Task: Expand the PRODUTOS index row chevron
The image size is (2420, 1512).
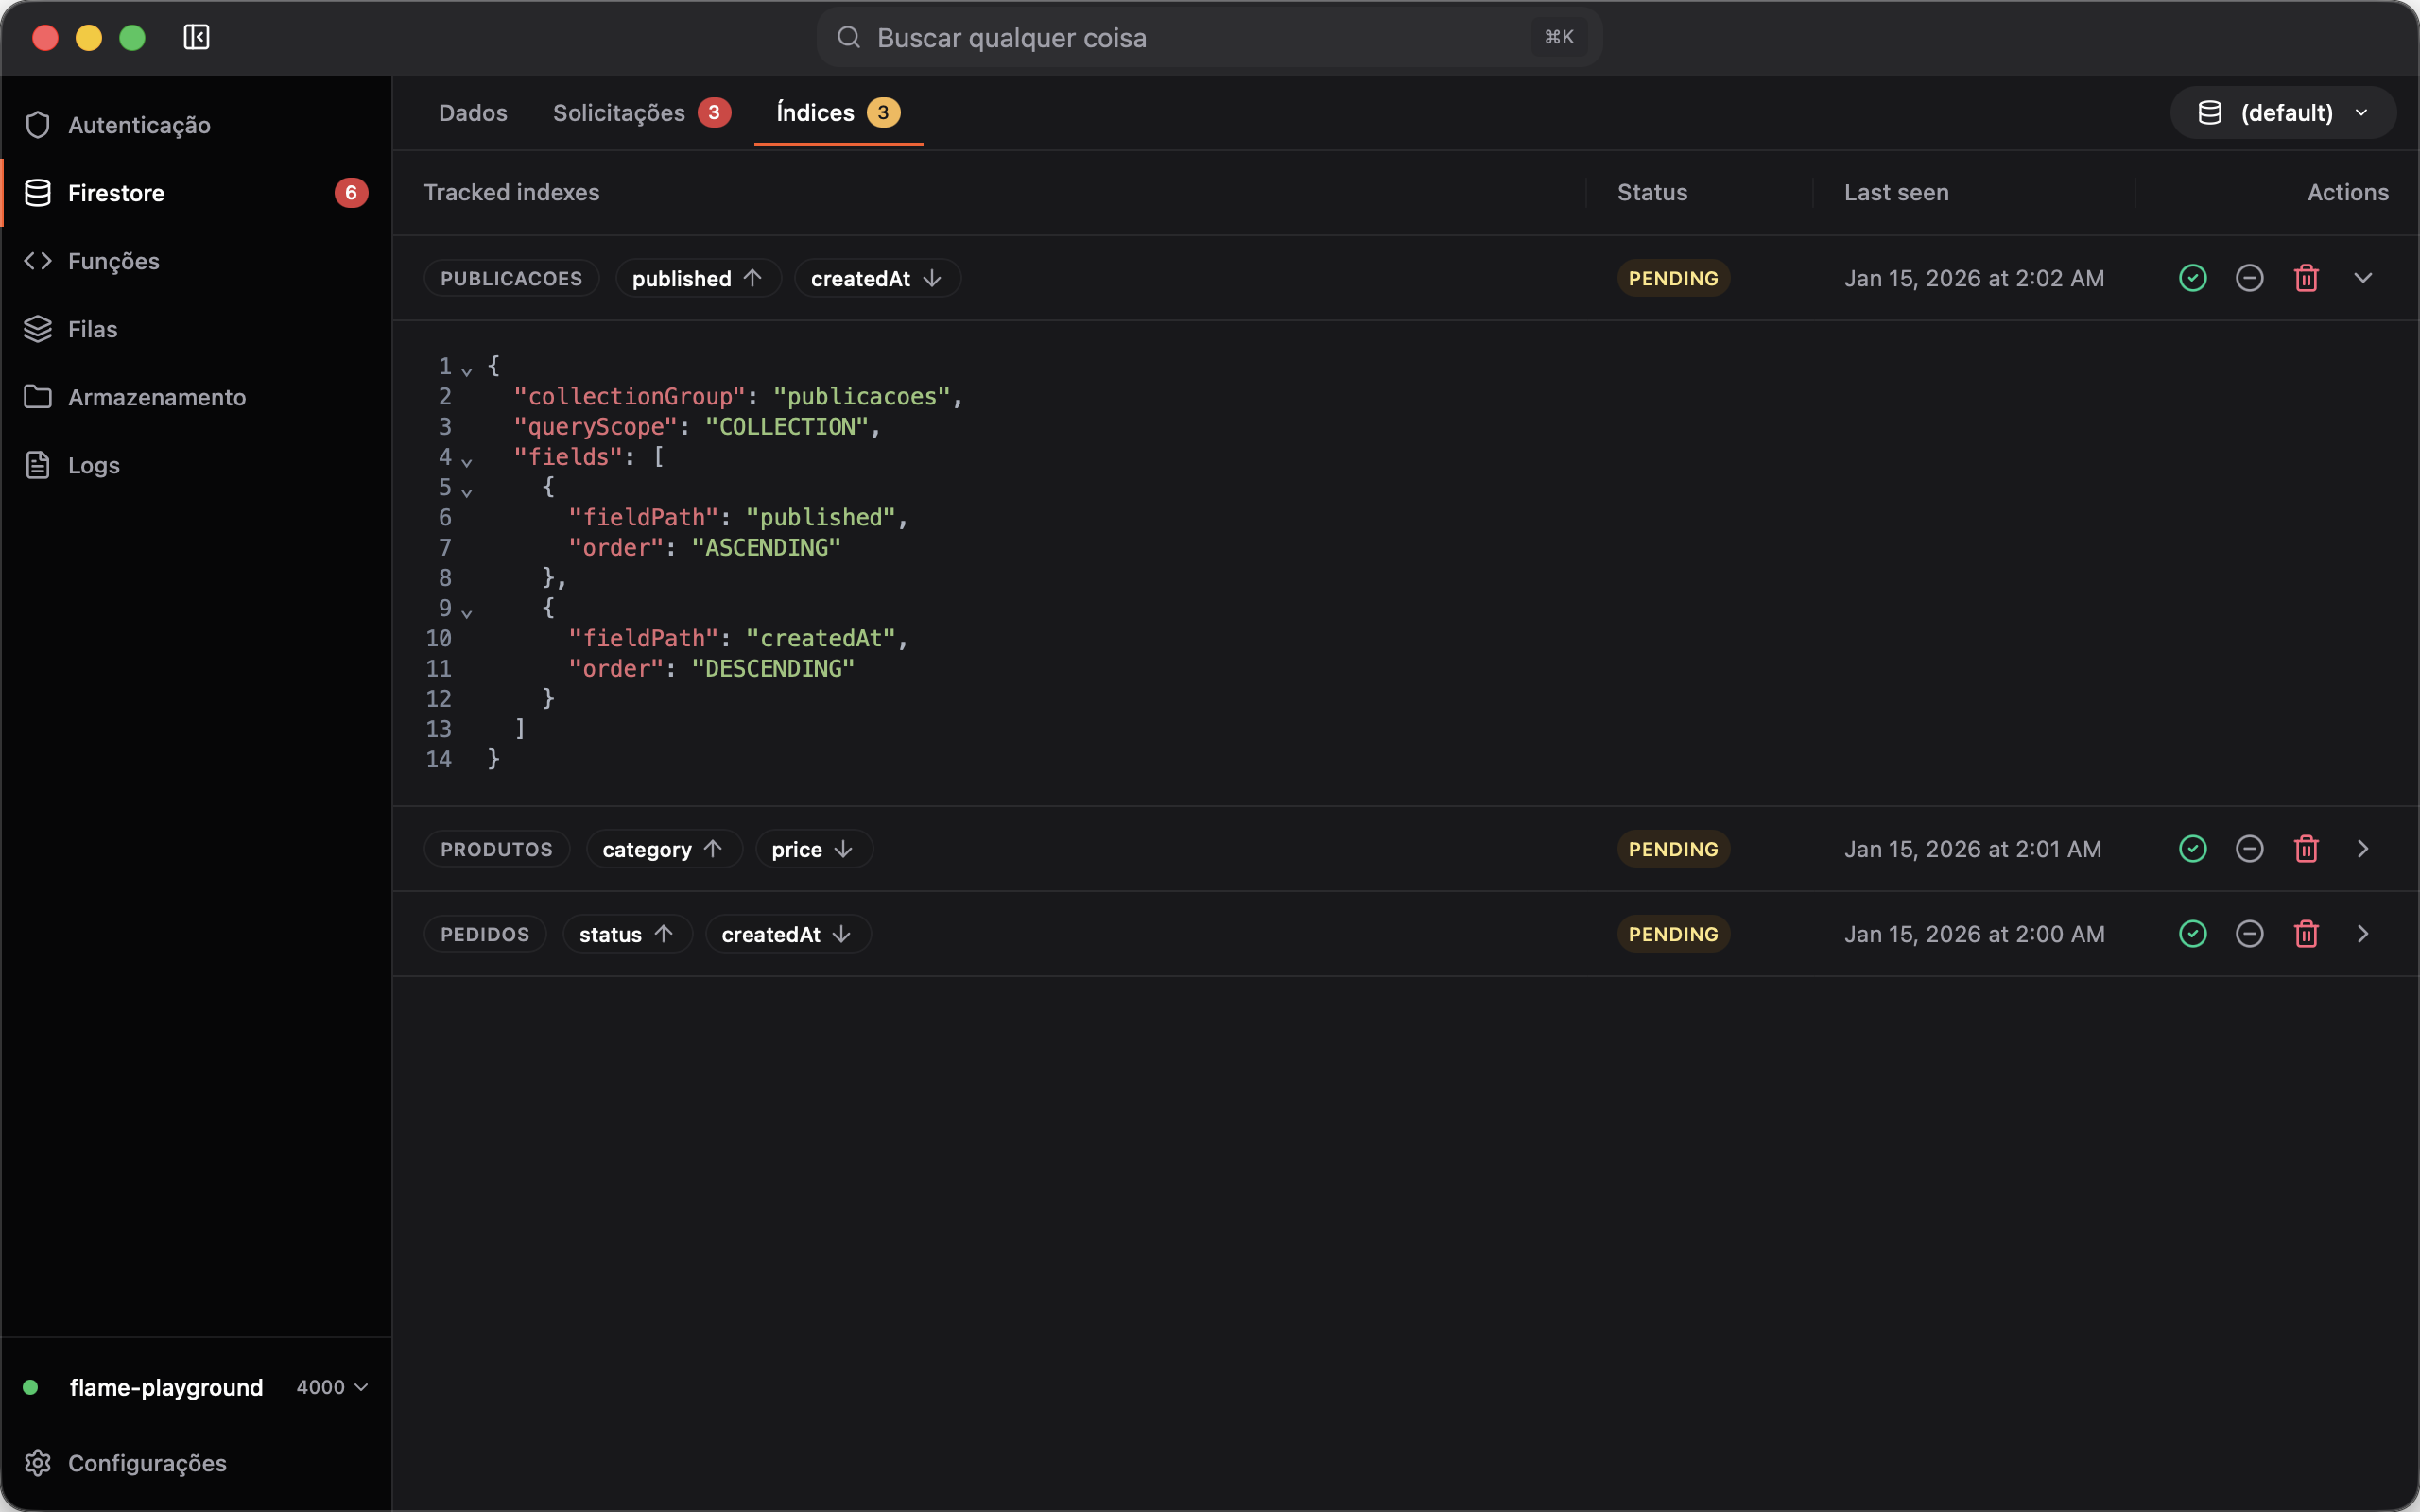Action: click(2363, 849)
